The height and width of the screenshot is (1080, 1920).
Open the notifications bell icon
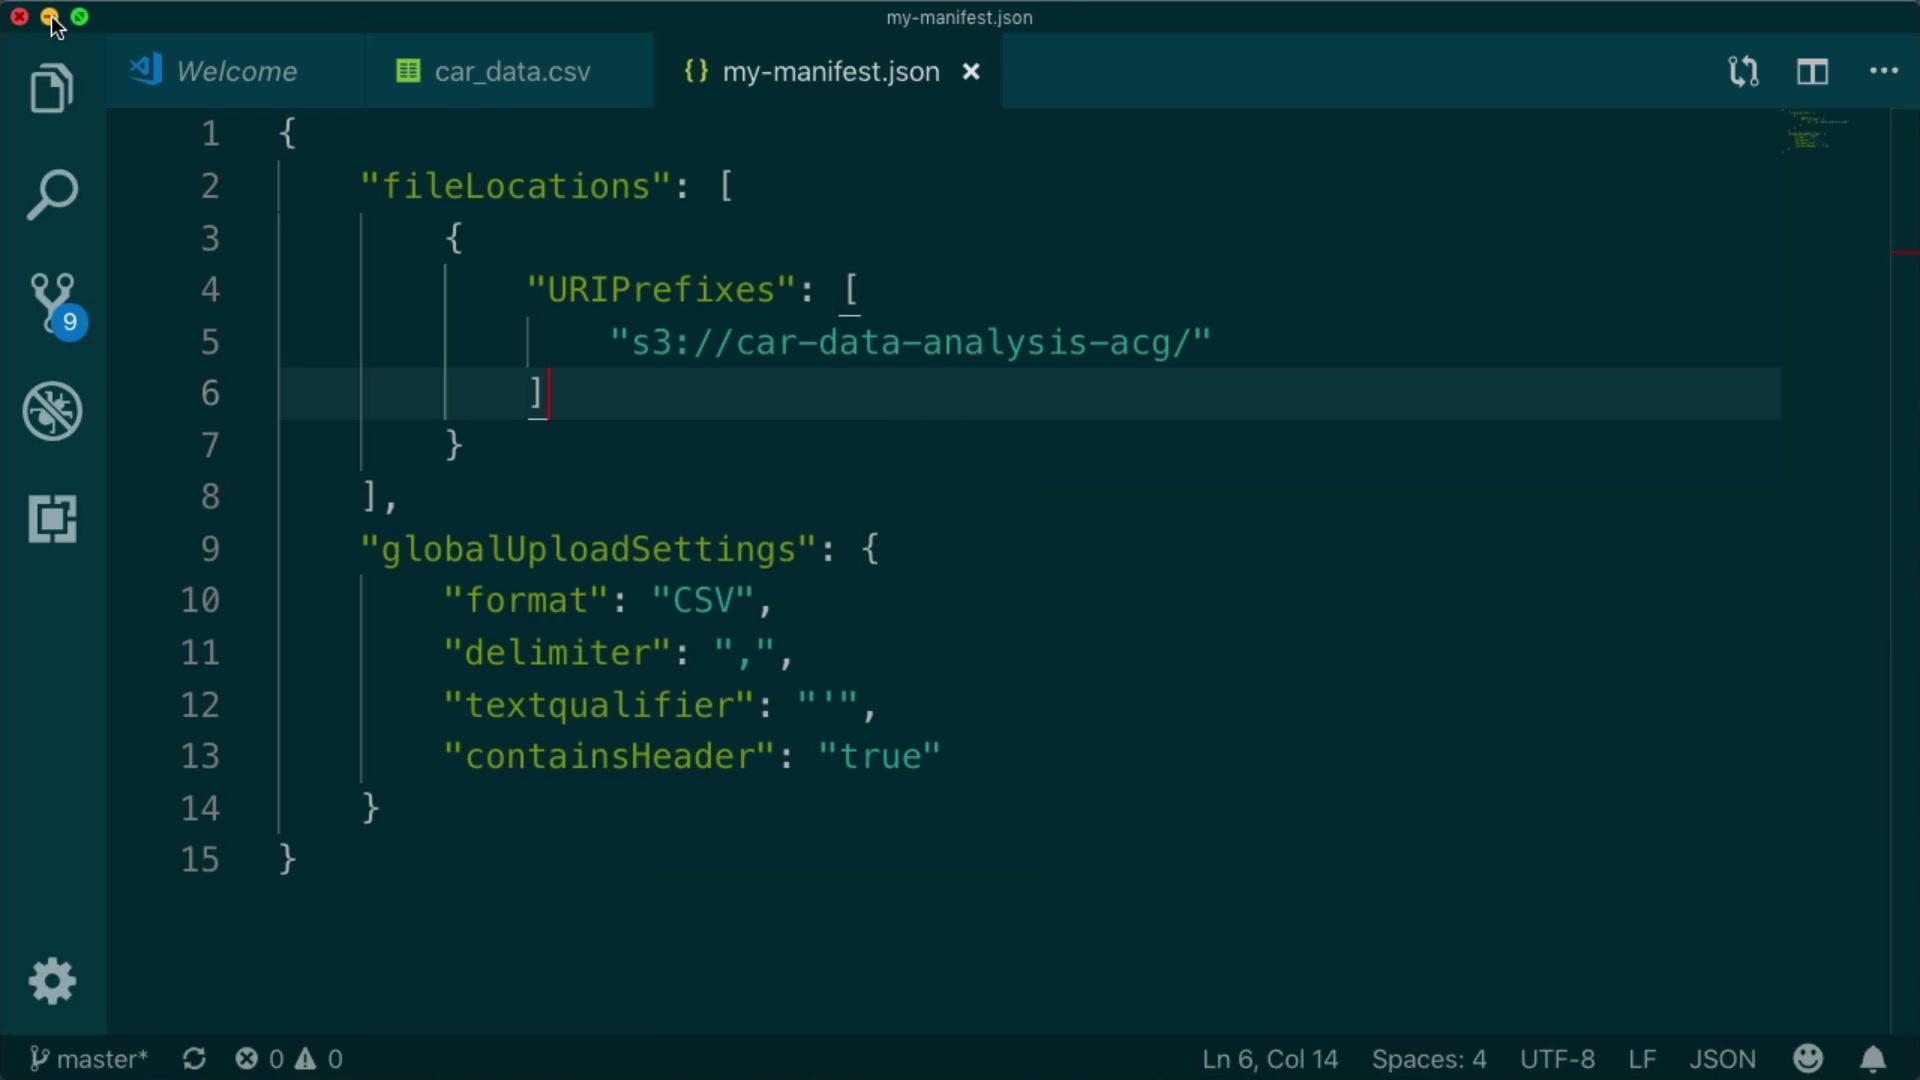(1872, 1059)
